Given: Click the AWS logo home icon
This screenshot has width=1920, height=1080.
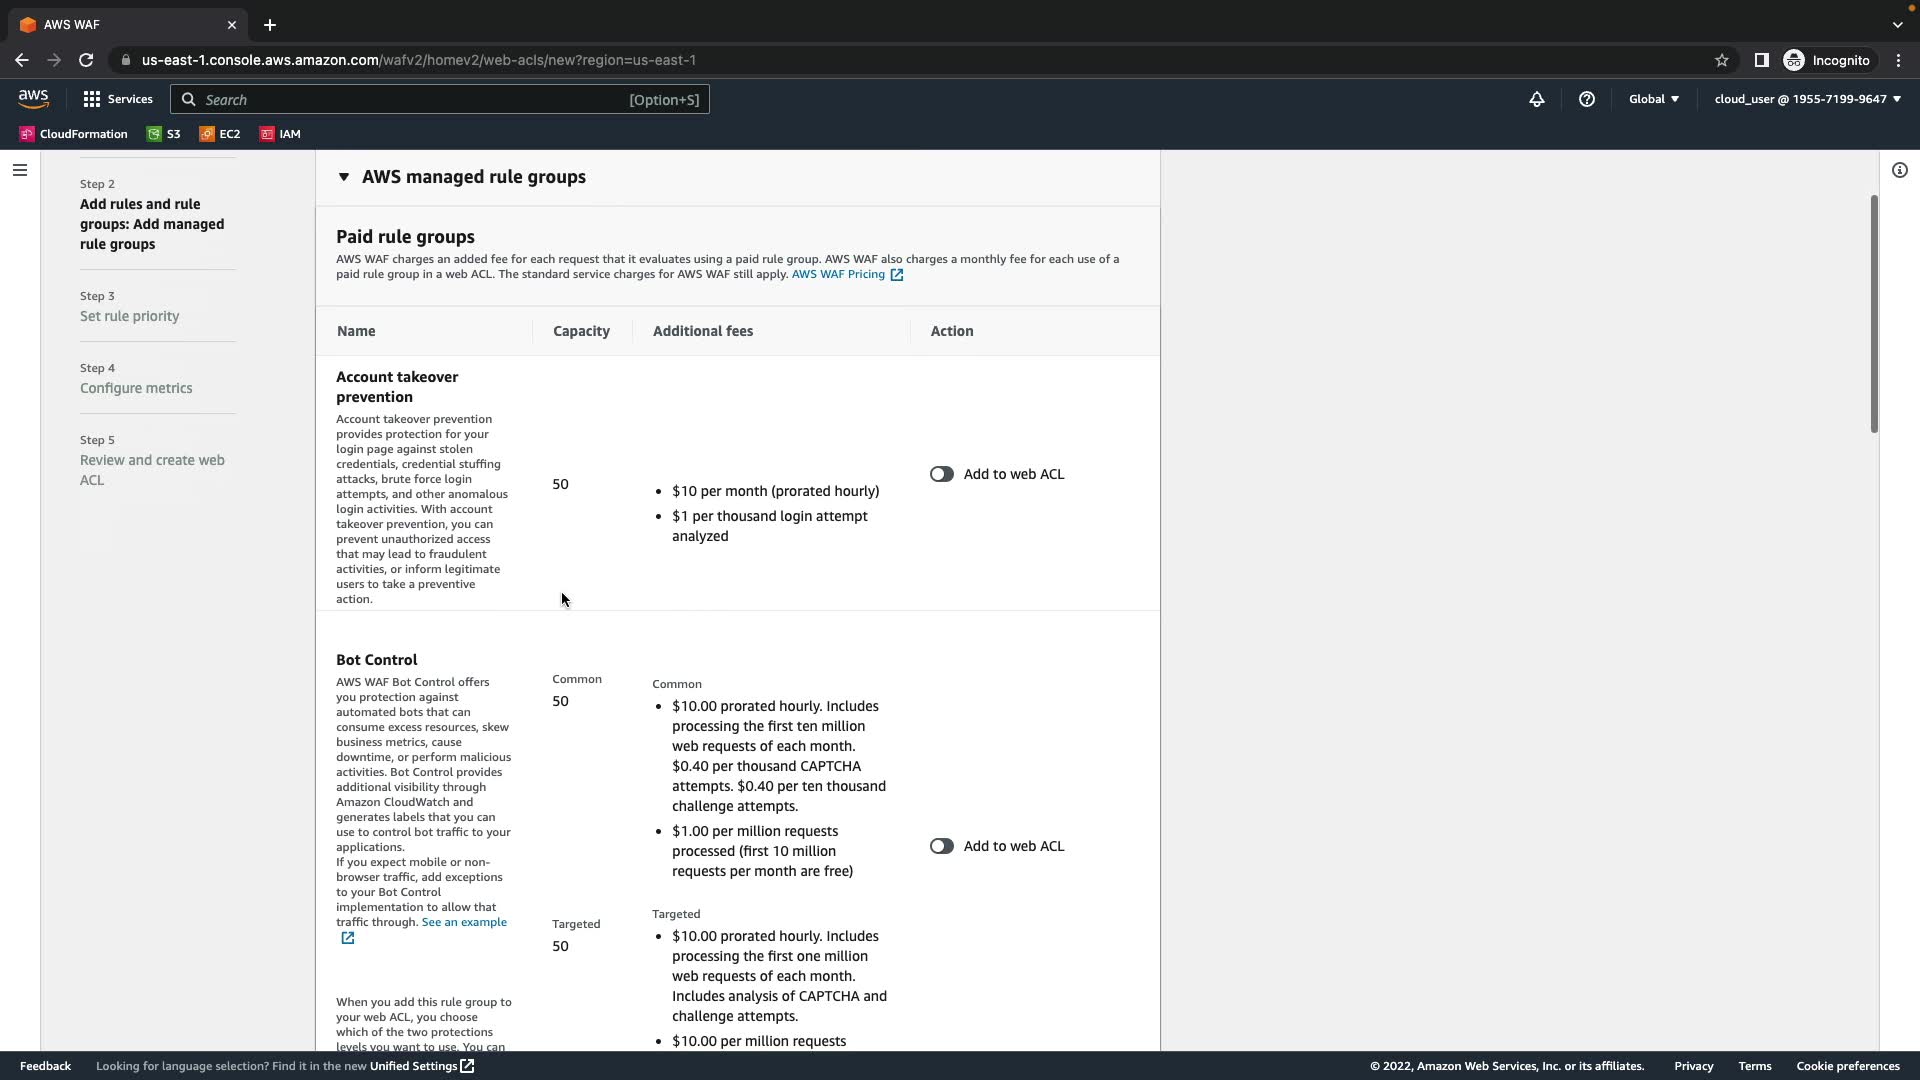Looking at the screenshot, I should pyautogui.click(x=33, y=98).
